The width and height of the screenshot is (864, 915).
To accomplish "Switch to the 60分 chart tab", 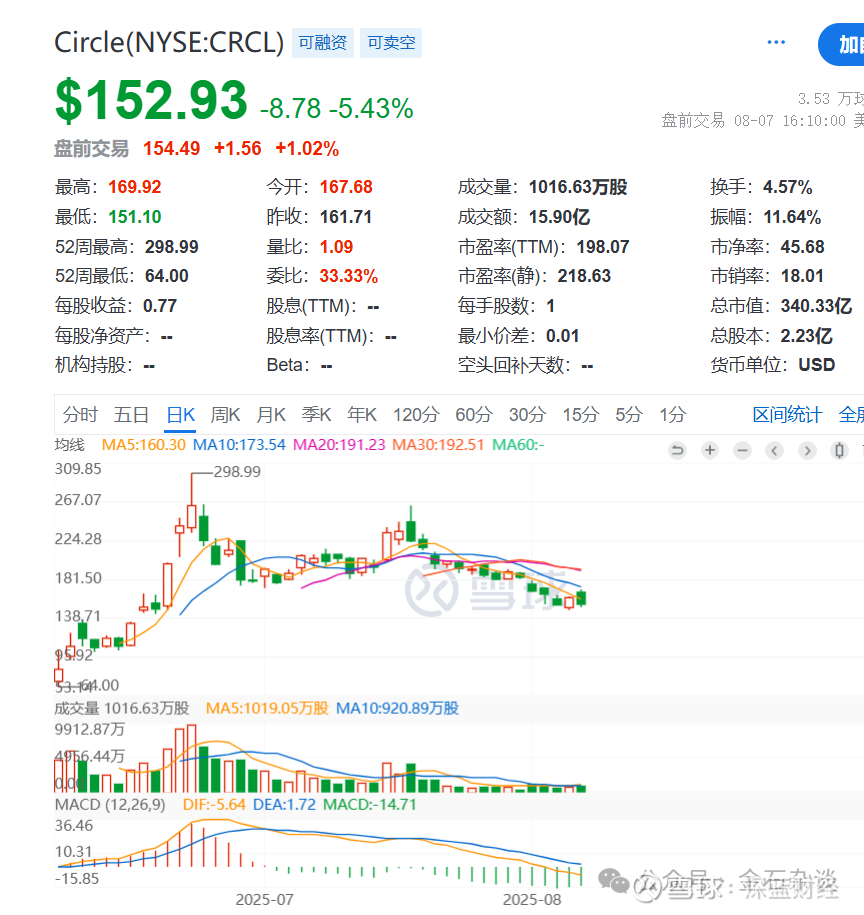I will click(x=474, y=415).
